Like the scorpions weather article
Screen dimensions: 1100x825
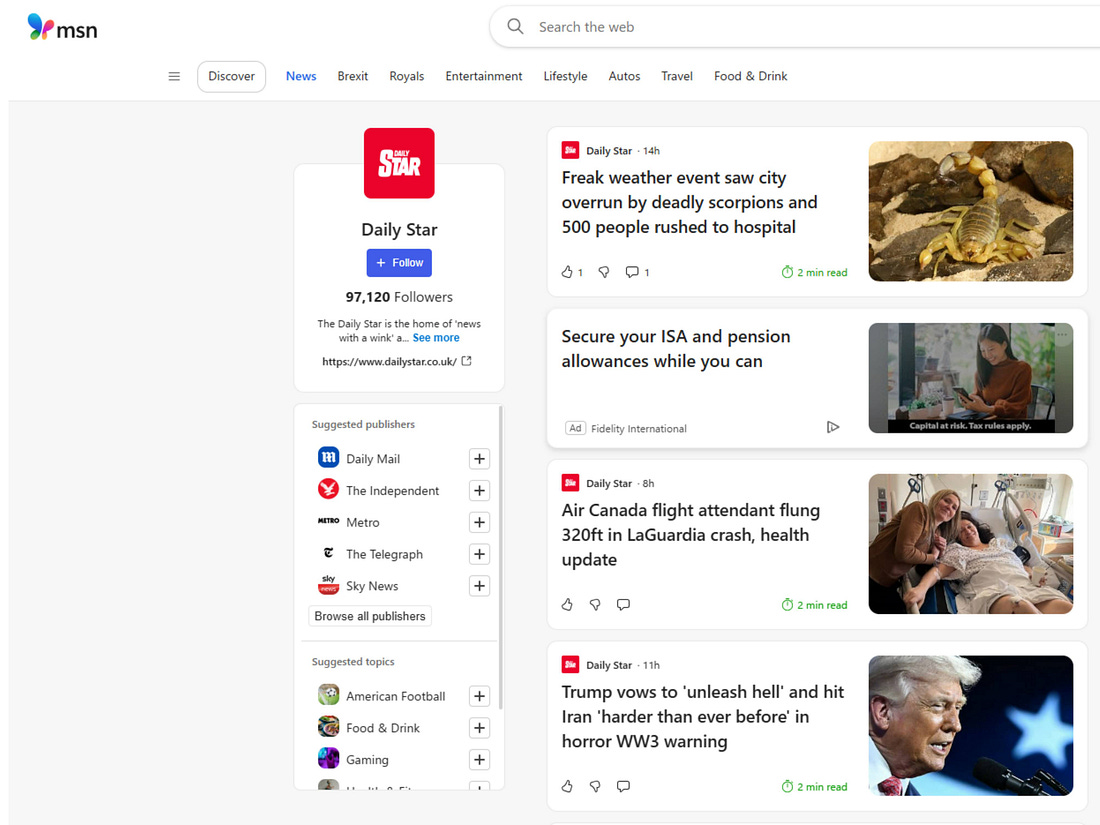click(567, 272)
